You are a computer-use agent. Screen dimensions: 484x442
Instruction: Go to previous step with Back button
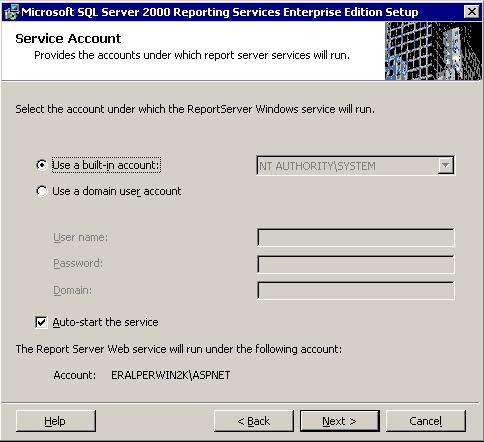point(254,421)
